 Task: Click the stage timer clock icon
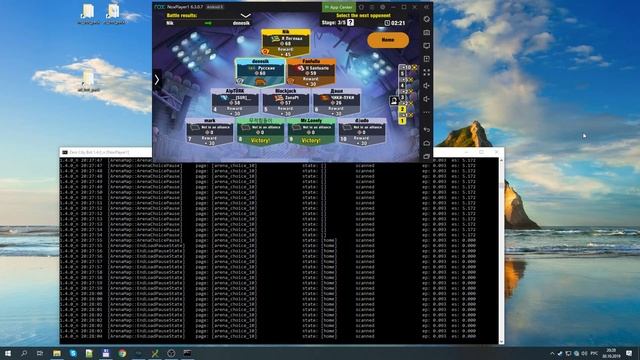click(x=387, y=23)
